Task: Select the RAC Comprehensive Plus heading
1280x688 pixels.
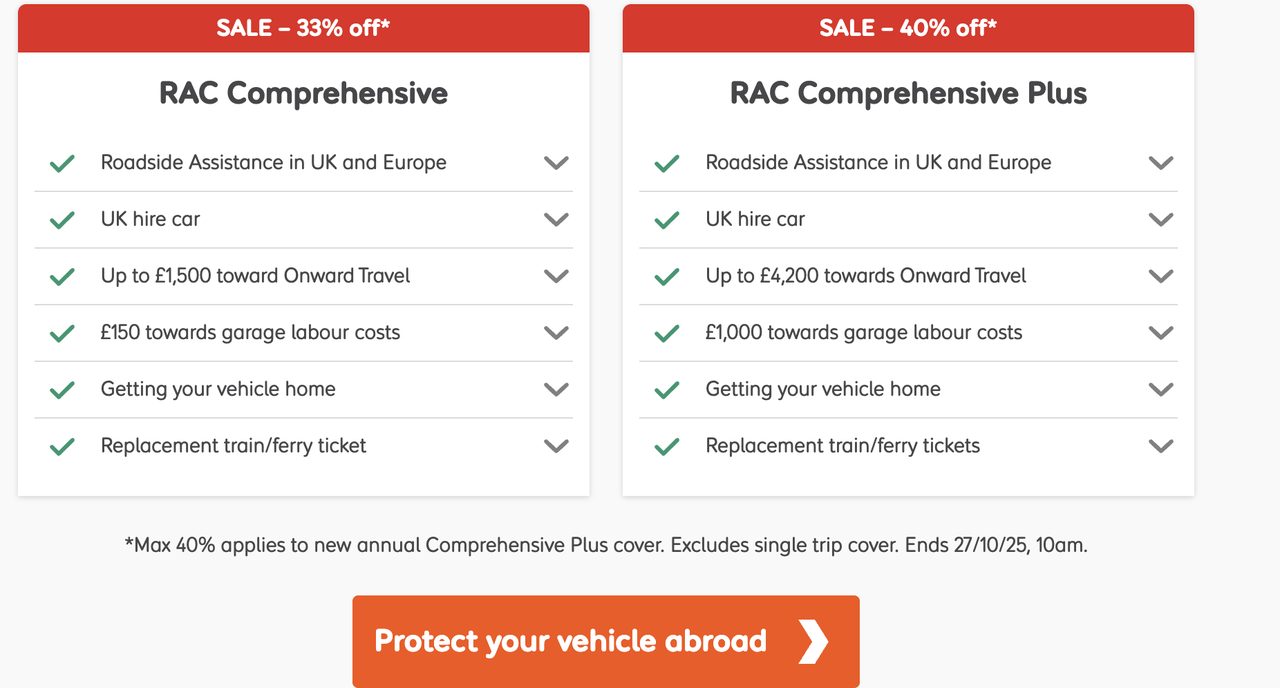Action: (908, 93)
